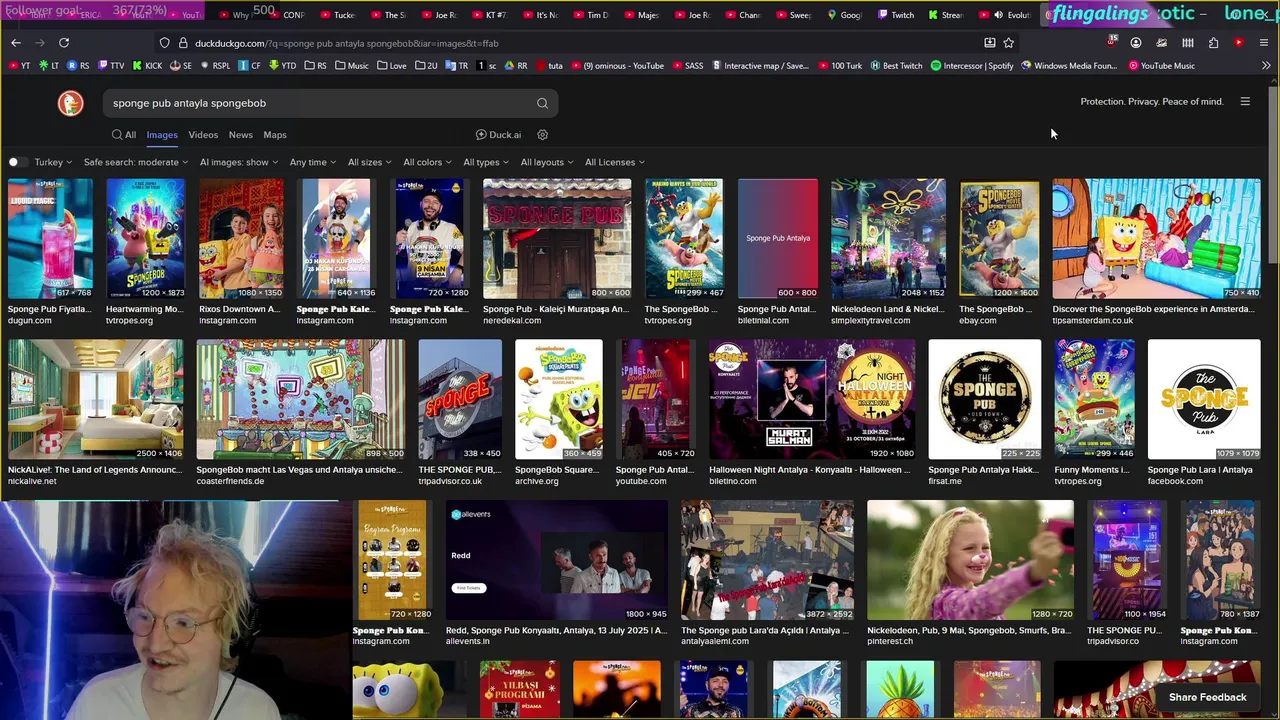Open the YT bookmark in bookmarks bar
Viewport: 1280px width, 720px height.
click(x=19, y=66)
